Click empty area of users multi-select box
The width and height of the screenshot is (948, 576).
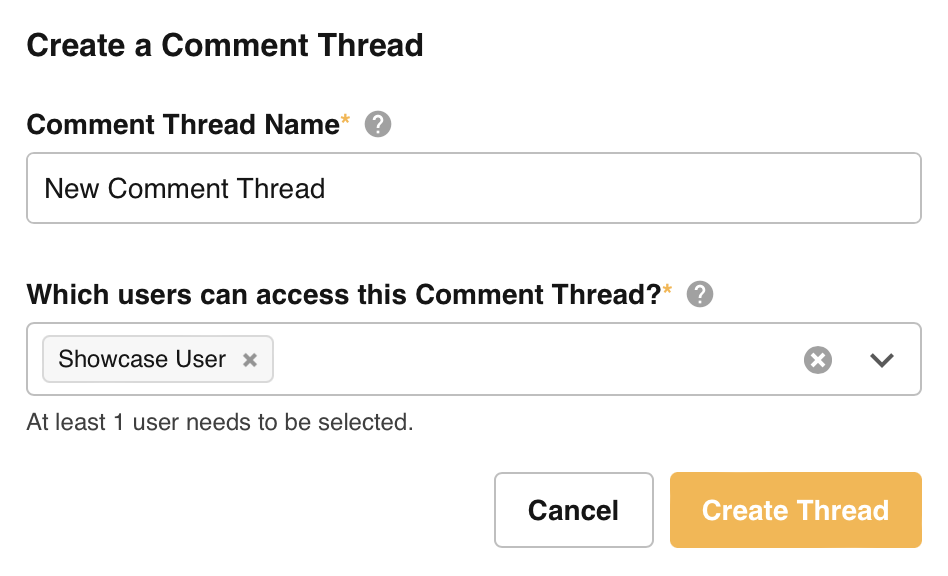pos(530,360)
